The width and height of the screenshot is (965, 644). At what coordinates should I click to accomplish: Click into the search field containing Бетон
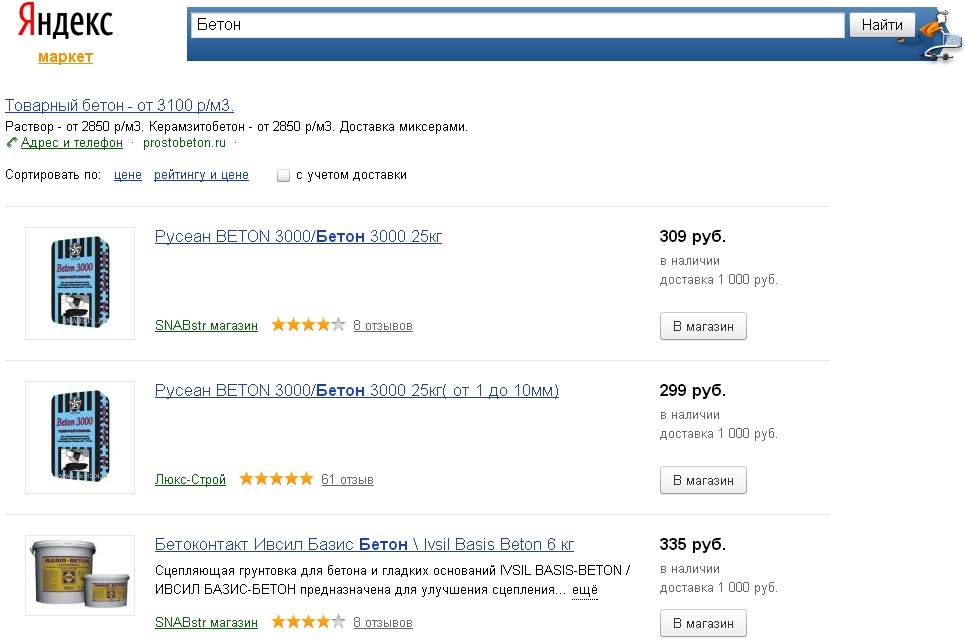[517, 25]
